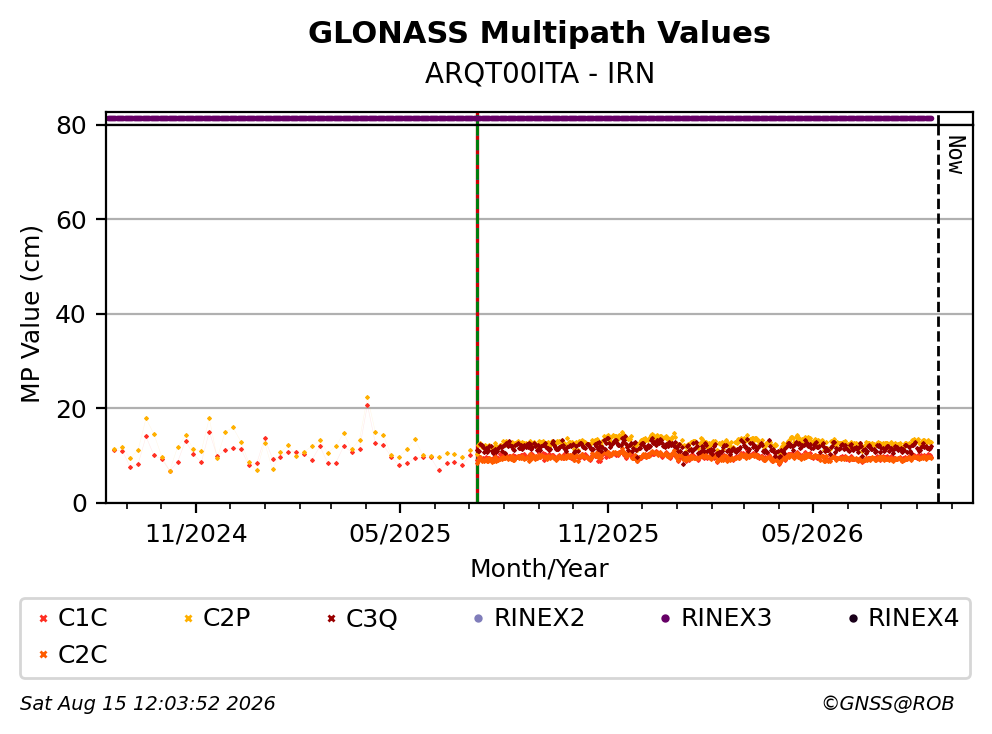Click the RINEX2 legend dot
The height and width of the screenshot is (734, 992).
(x=478, y=618)
